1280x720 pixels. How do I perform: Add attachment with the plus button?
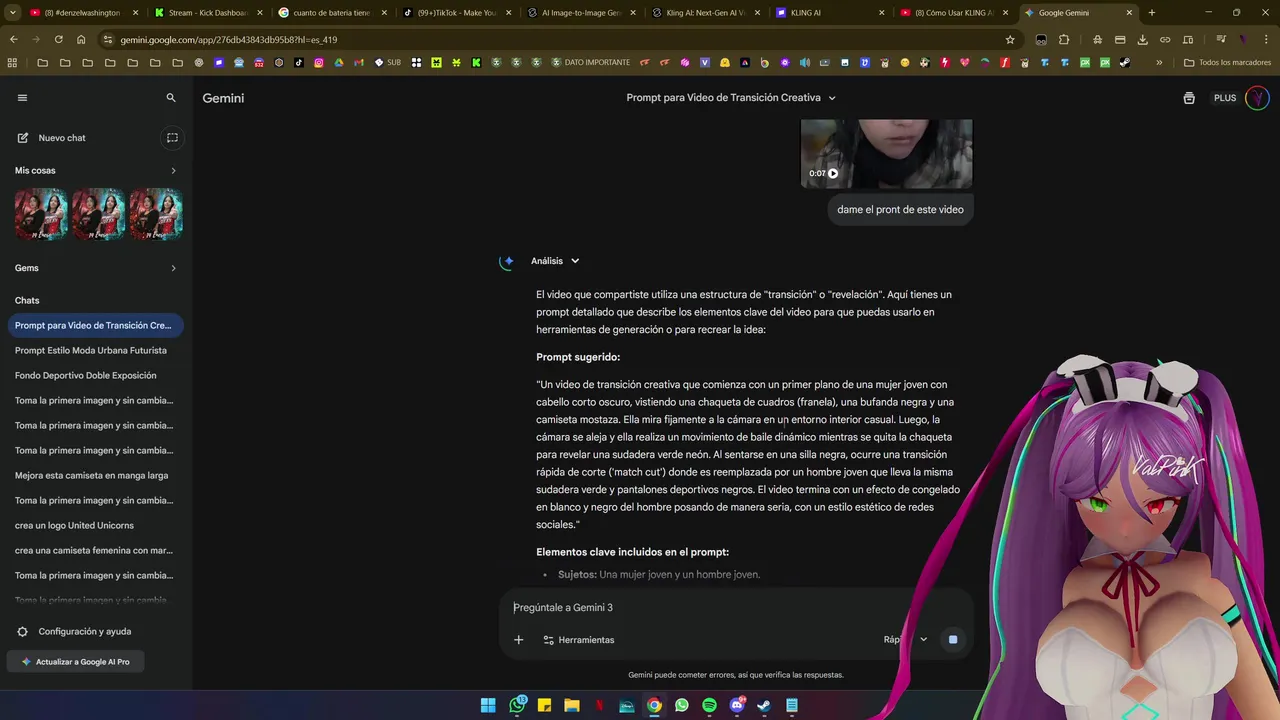[518, 640]
